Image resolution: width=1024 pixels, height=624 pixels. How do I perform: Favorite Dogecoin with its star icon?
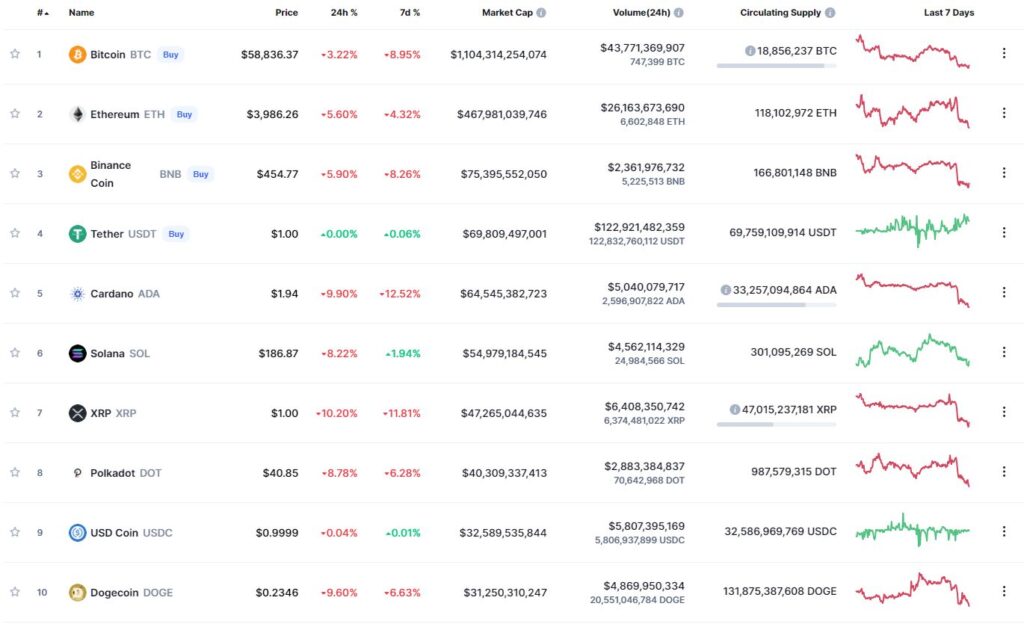15,592
